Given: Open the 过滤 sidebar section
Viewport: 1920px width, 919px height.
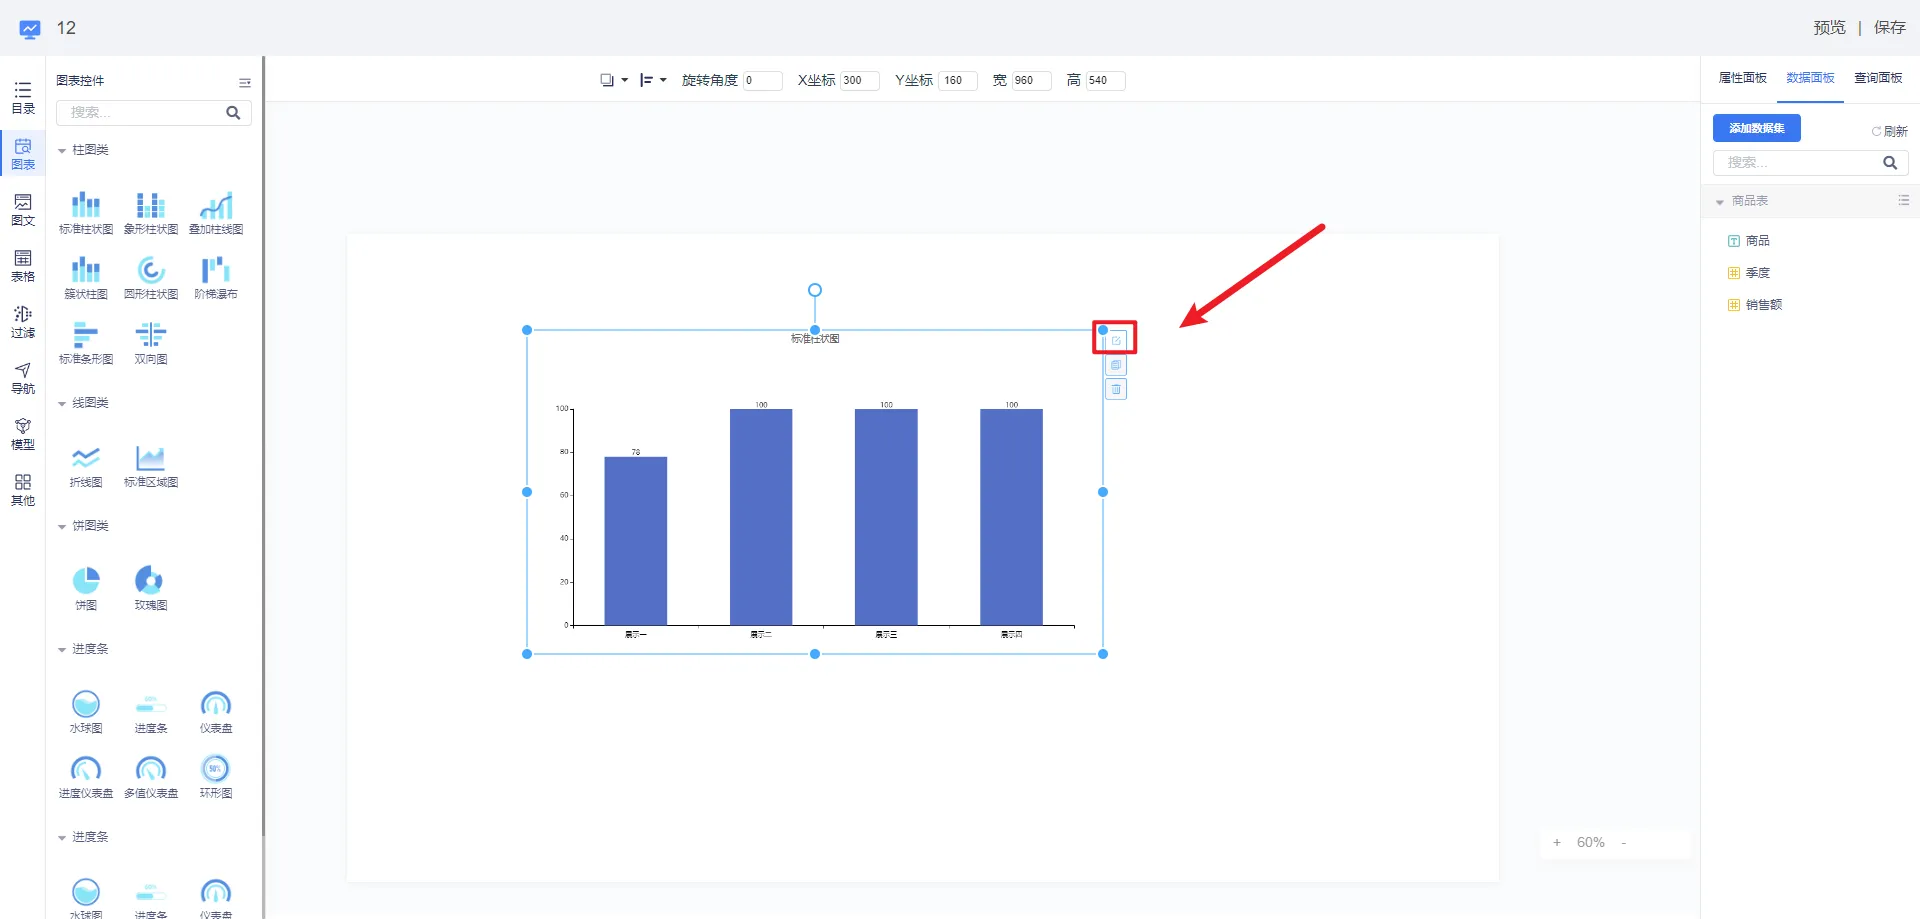Looking at the screenshot, I should click(x=23, y=322).
